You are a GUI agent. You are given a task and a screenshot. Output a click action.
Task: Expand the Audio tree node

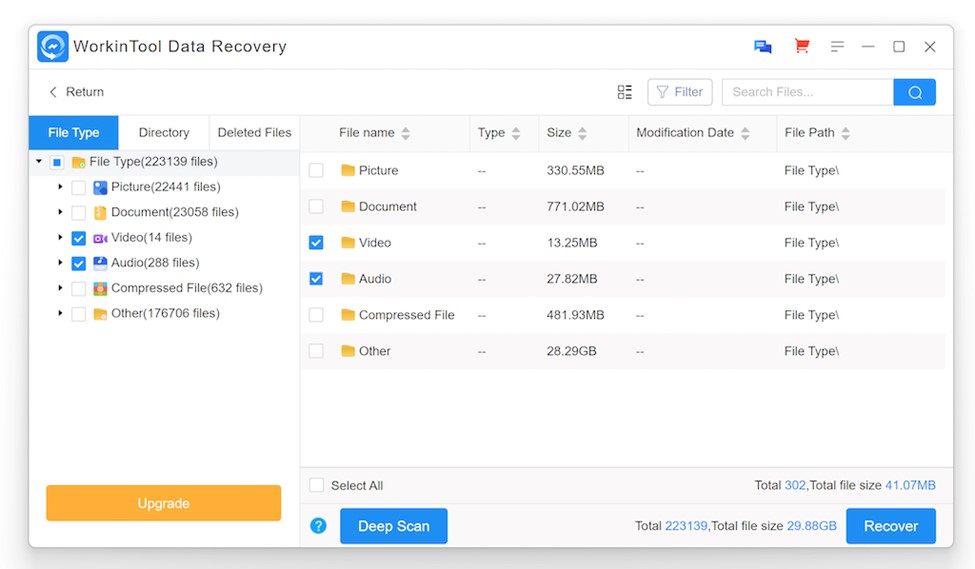point(60,262)
